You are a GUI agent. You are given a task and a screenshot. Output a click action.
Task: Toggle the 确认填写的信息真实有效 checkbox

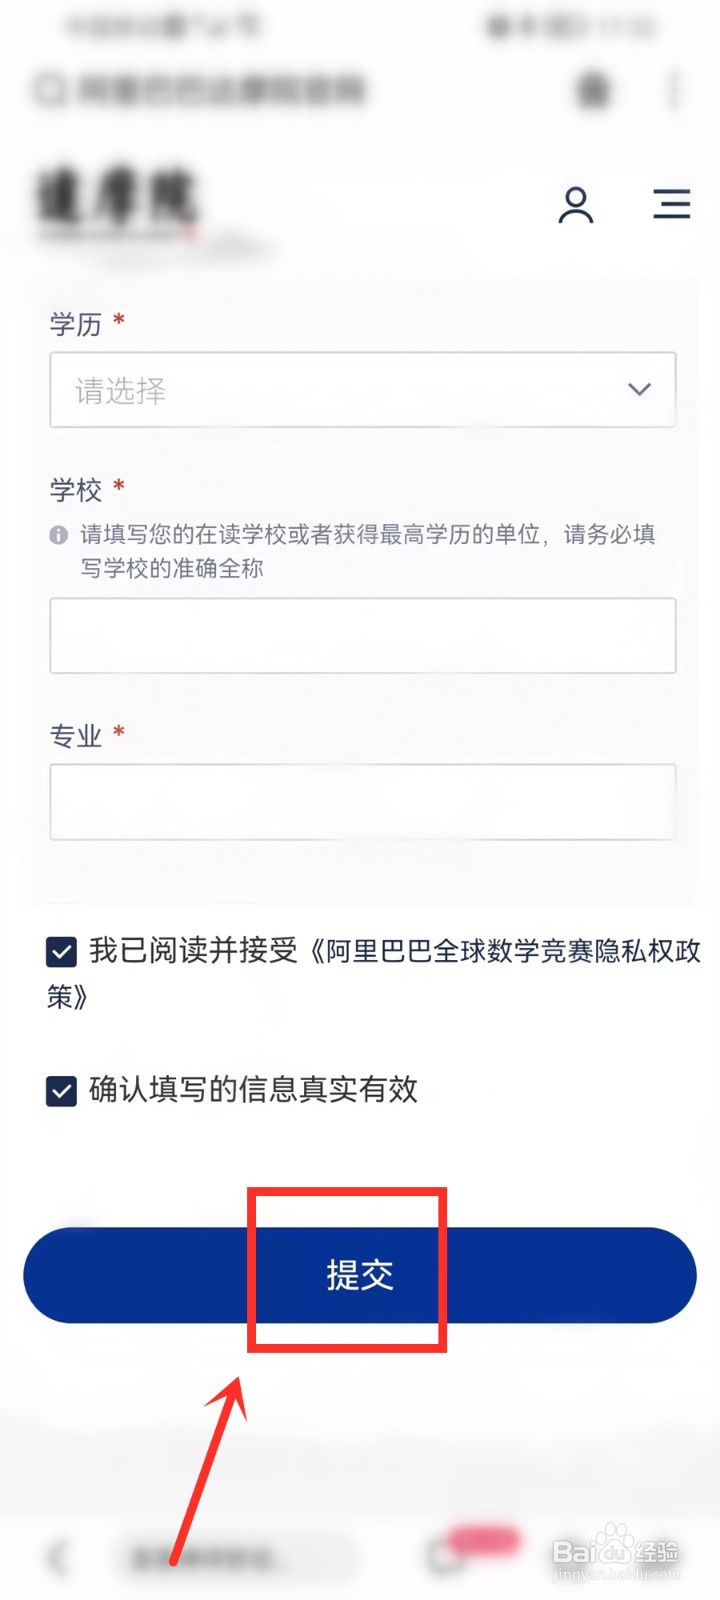coord(61,1090)
